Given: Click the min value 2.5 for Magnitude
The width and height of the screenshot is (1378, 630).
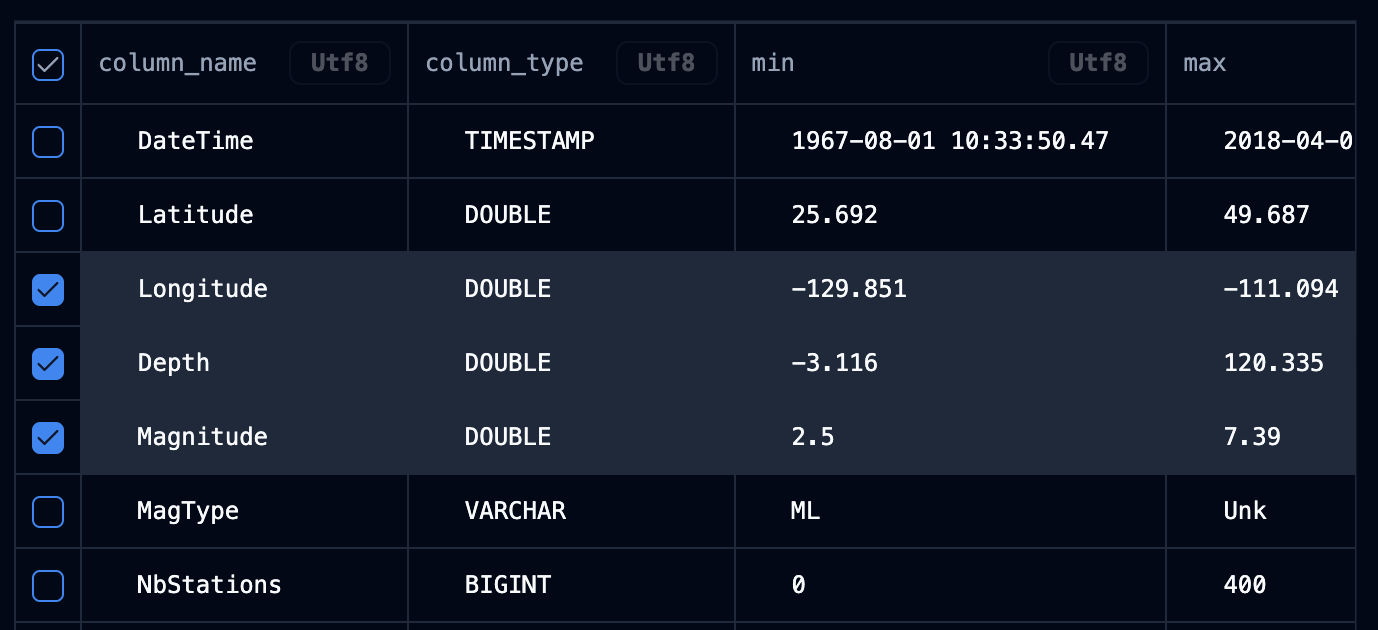Looking at the screenshot, I should (x=812, y=437).
